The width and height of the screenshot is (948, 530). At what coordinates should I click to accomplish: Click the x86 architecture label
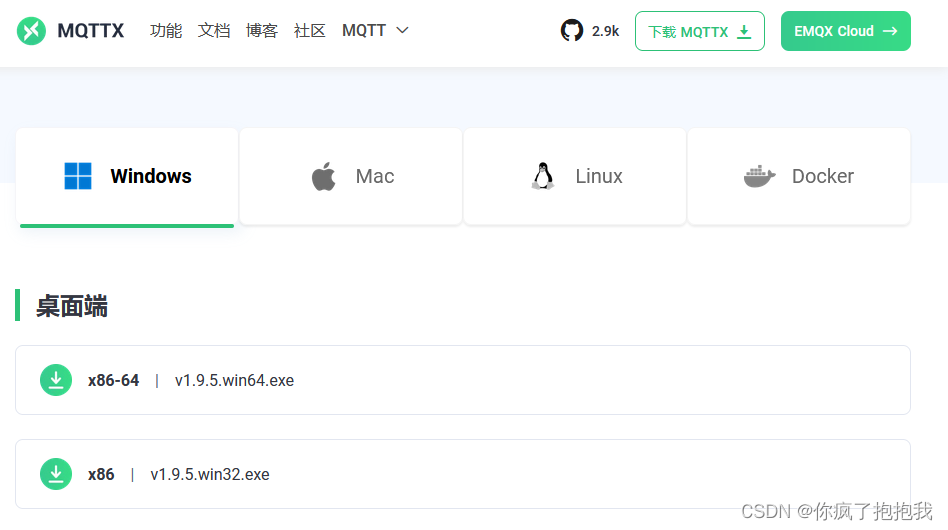pos(101,474)
